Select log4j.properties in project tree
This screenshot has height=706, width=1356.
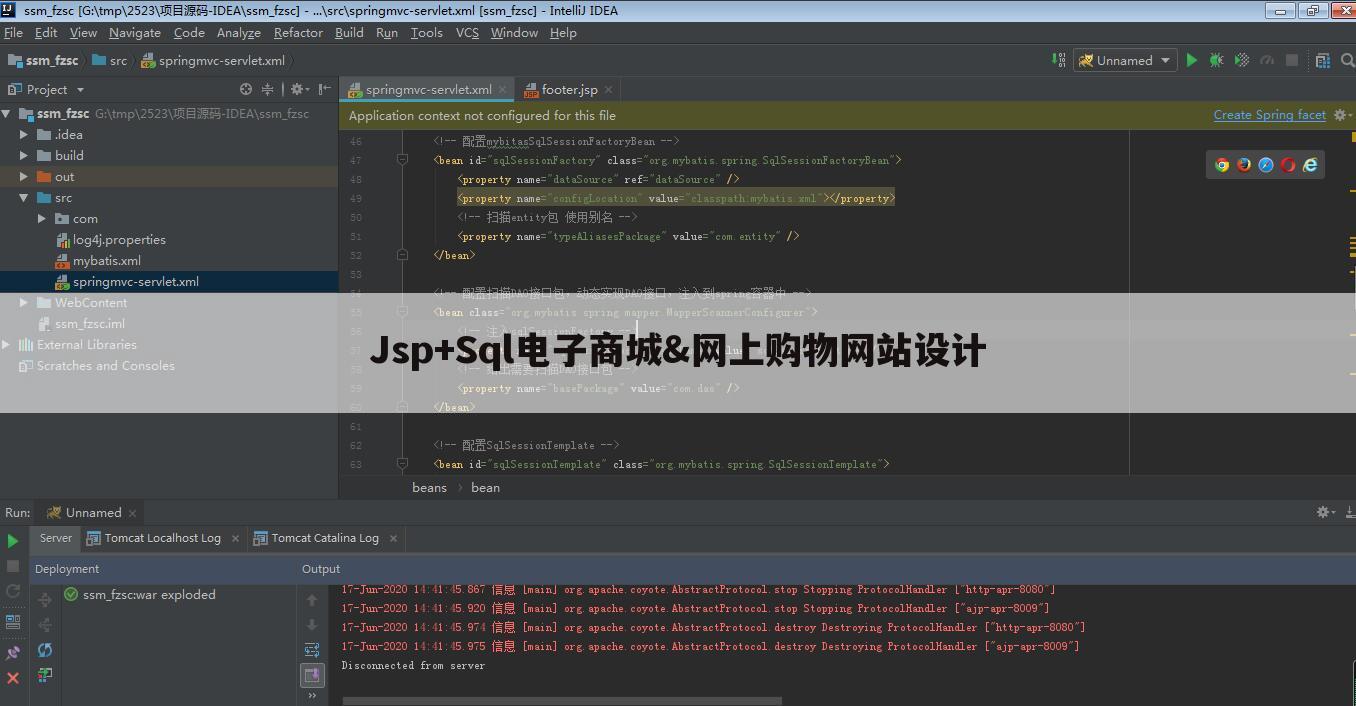coord(119,240)
